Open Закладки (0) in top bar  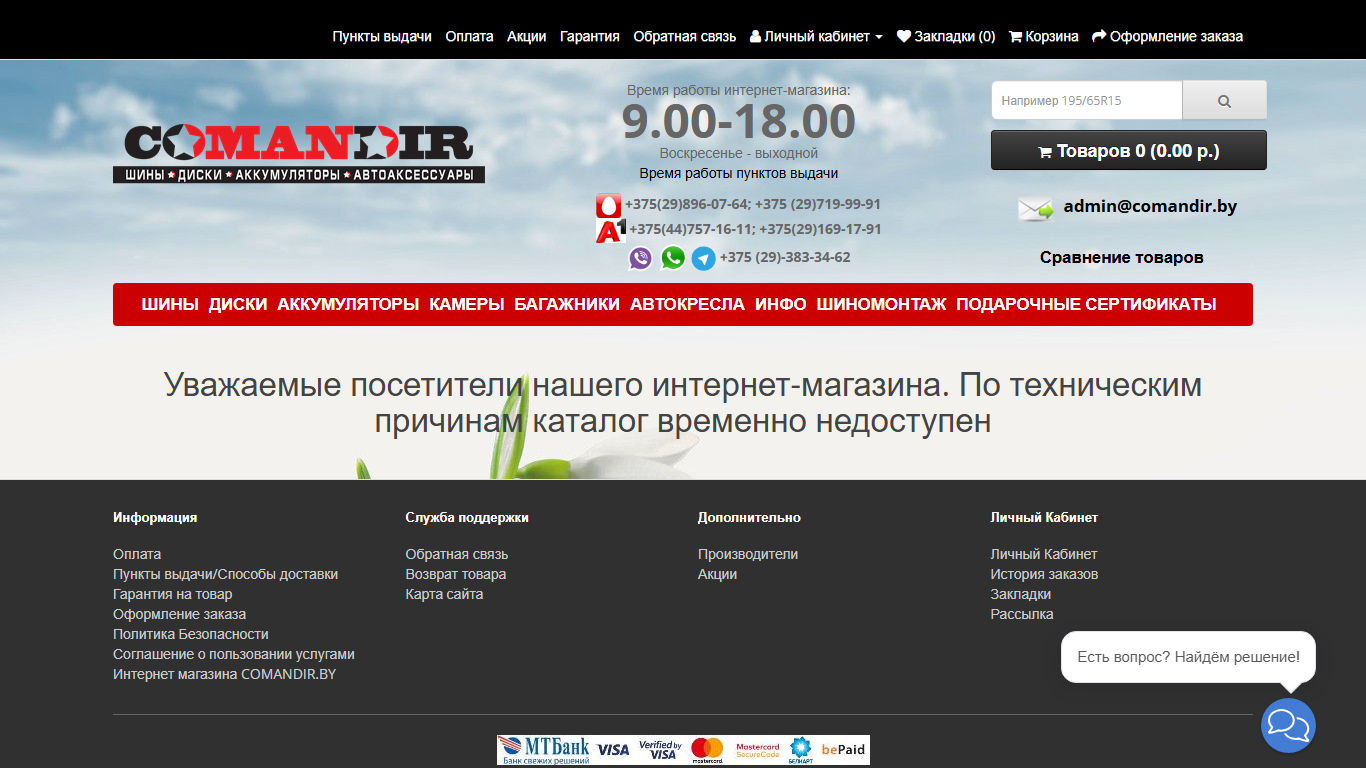[x=946, y=36]
